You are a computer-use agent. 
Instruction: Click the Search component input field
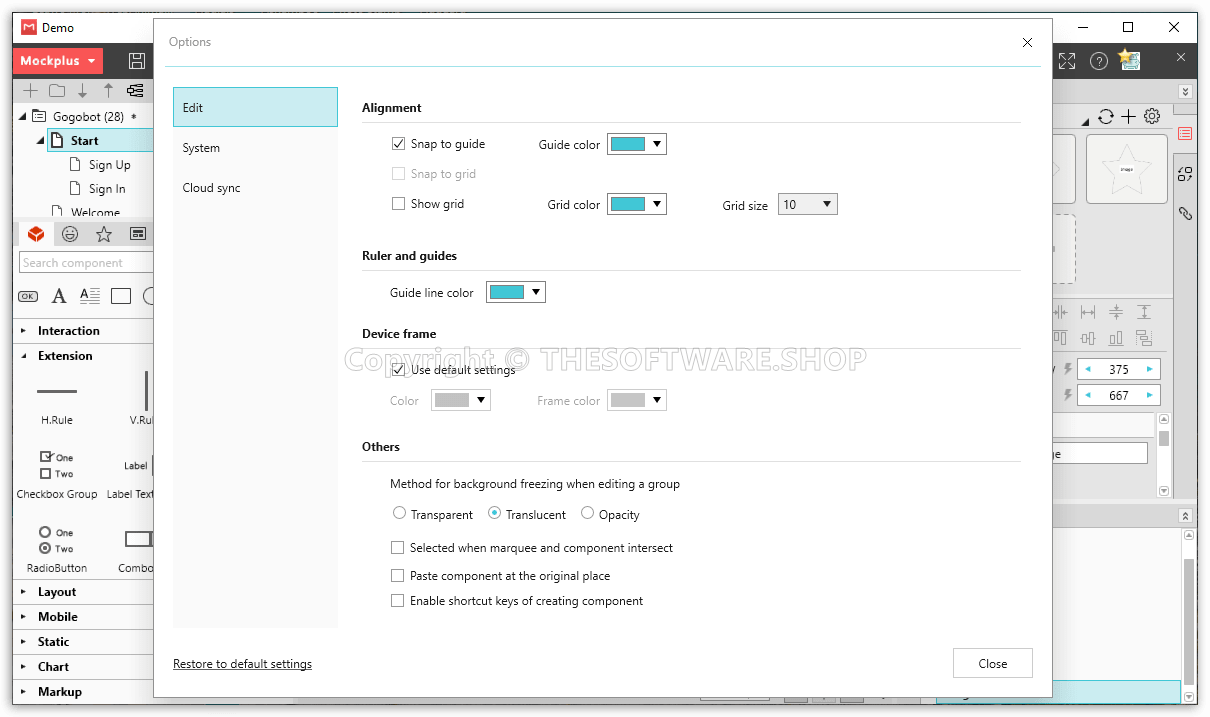coord(86,262)
